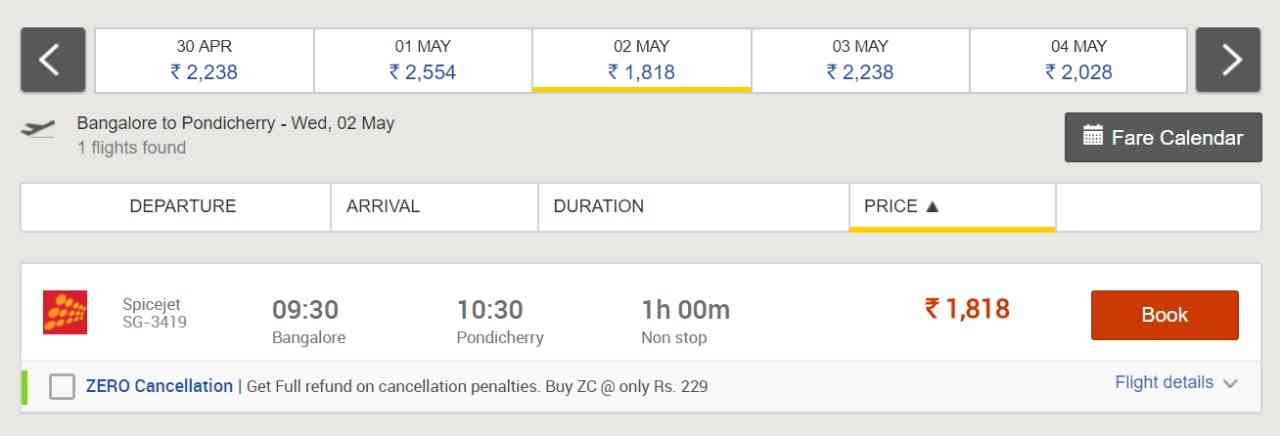Tick the ZERO Cancellation checkbox
Screen dimensions: 1280x436
[x=62, y=386]
